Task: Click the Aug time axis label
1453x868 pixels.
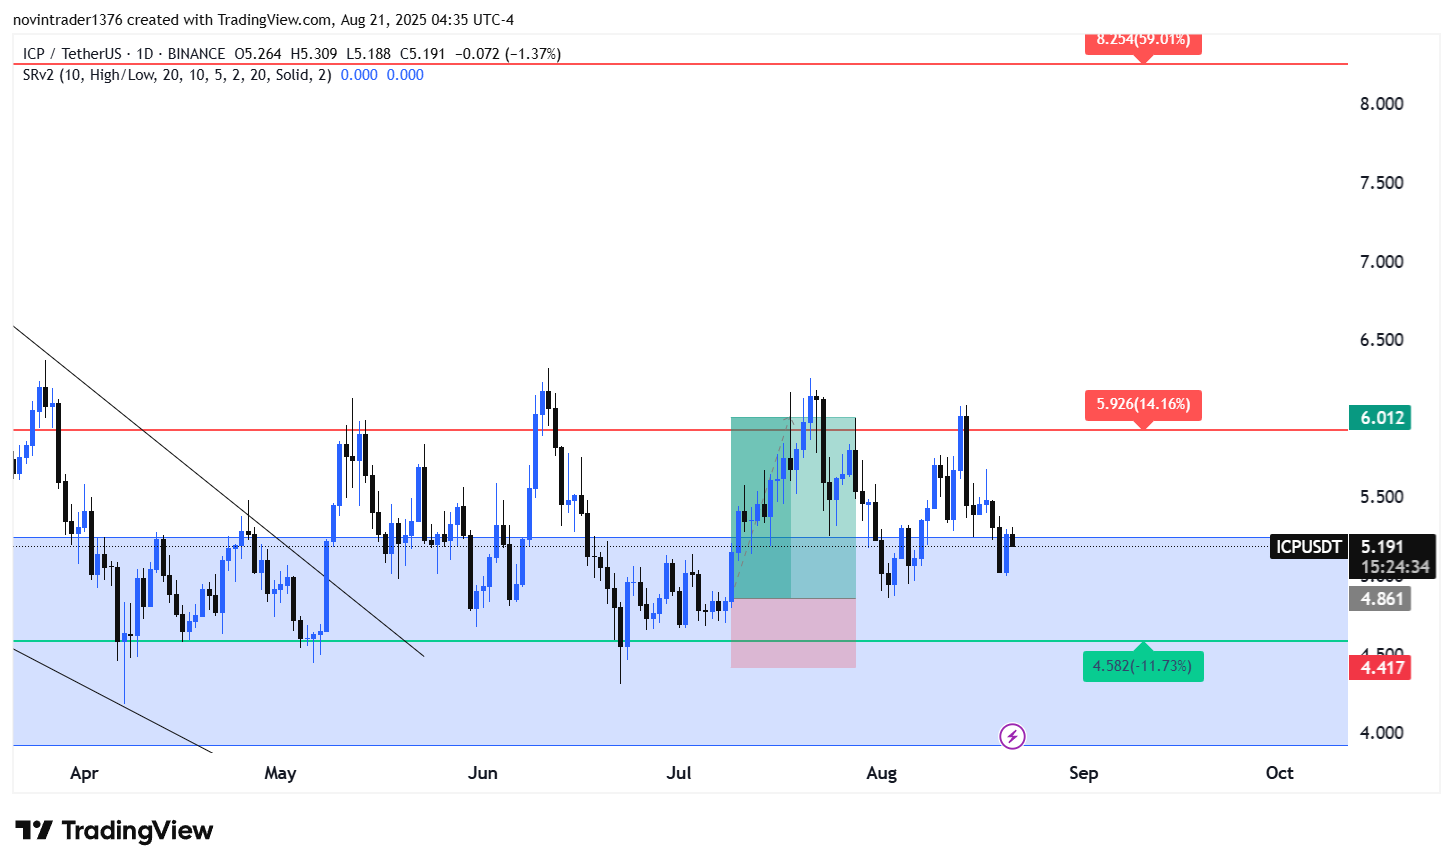Action: (x=882, y=773)
